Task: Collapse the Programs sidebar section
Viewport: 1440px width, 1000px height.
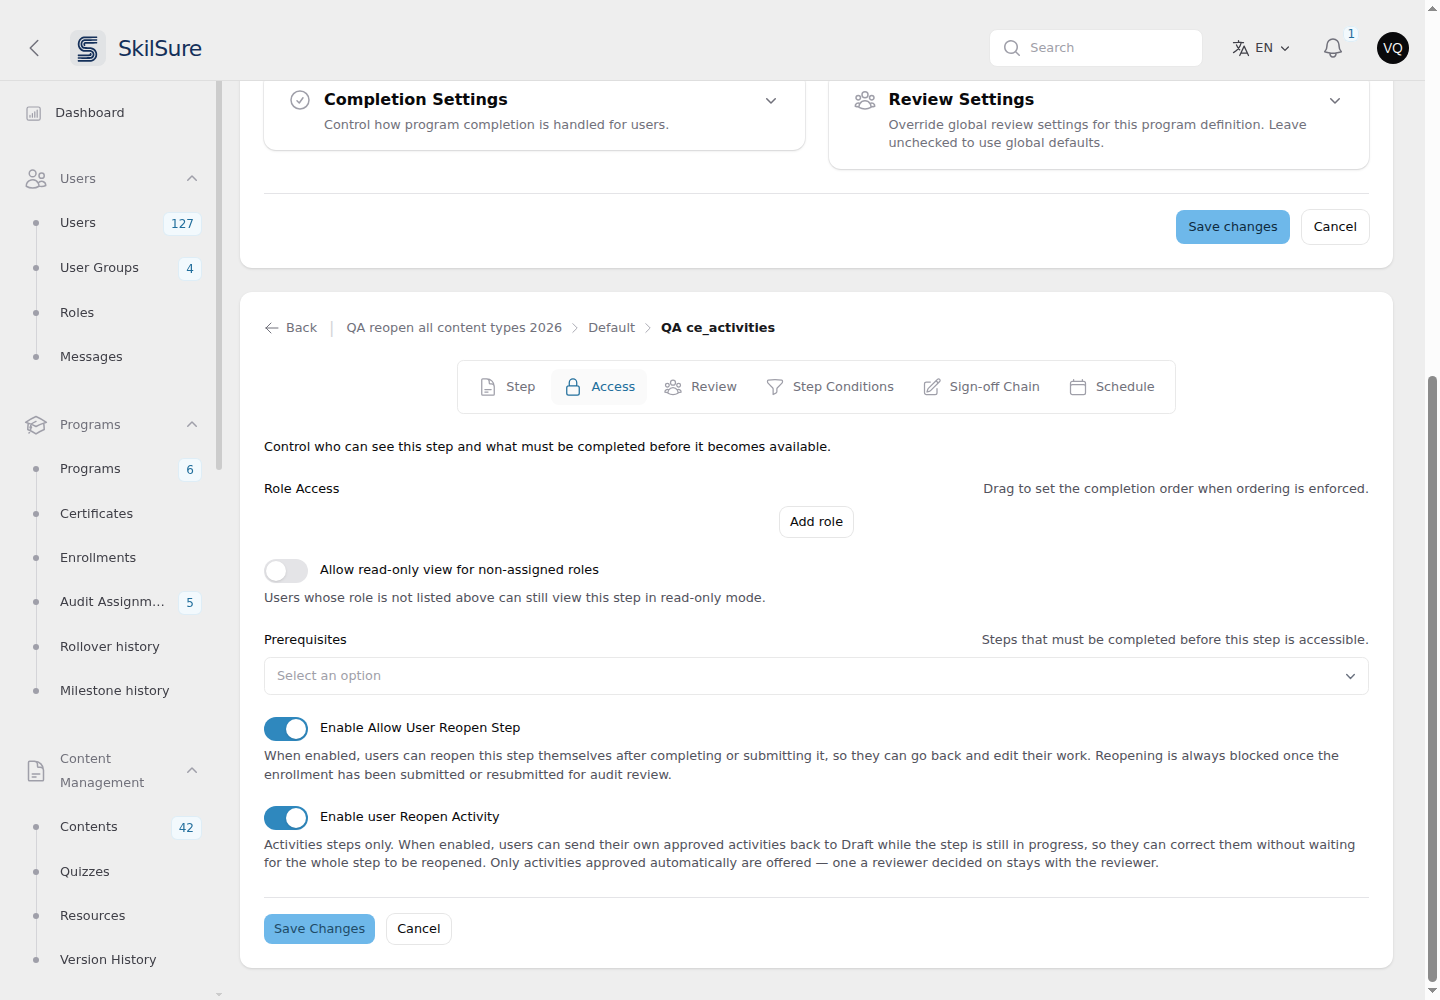Action: (192, 425)
